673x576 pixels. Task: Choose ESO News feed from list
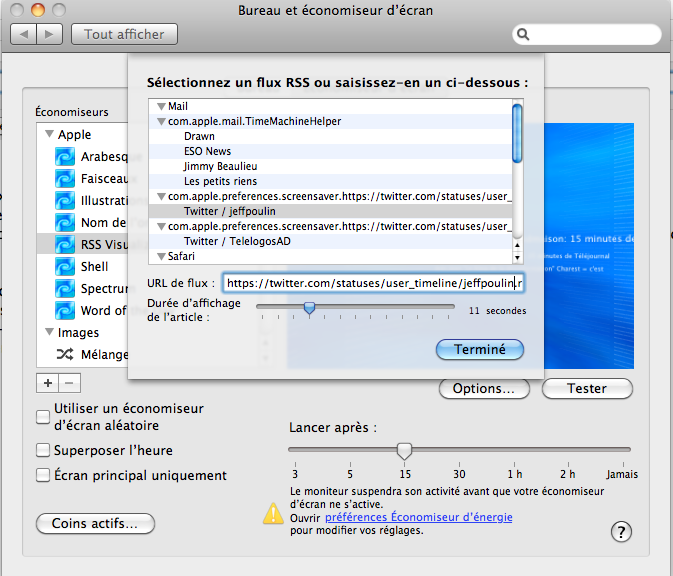click(x=207, y=151)
